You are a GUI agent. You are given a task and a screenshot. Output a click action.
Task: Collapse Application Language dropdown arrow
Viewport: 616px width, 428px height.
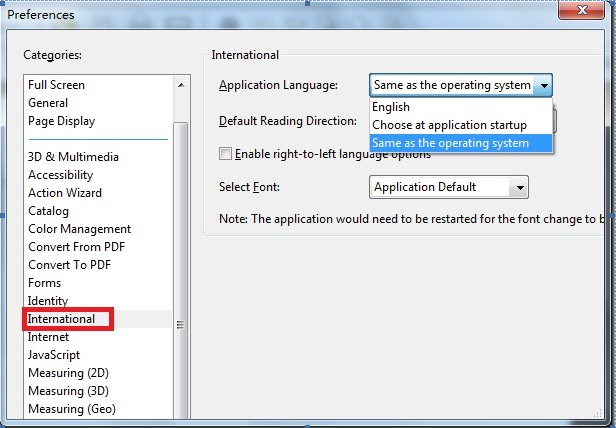544,85
